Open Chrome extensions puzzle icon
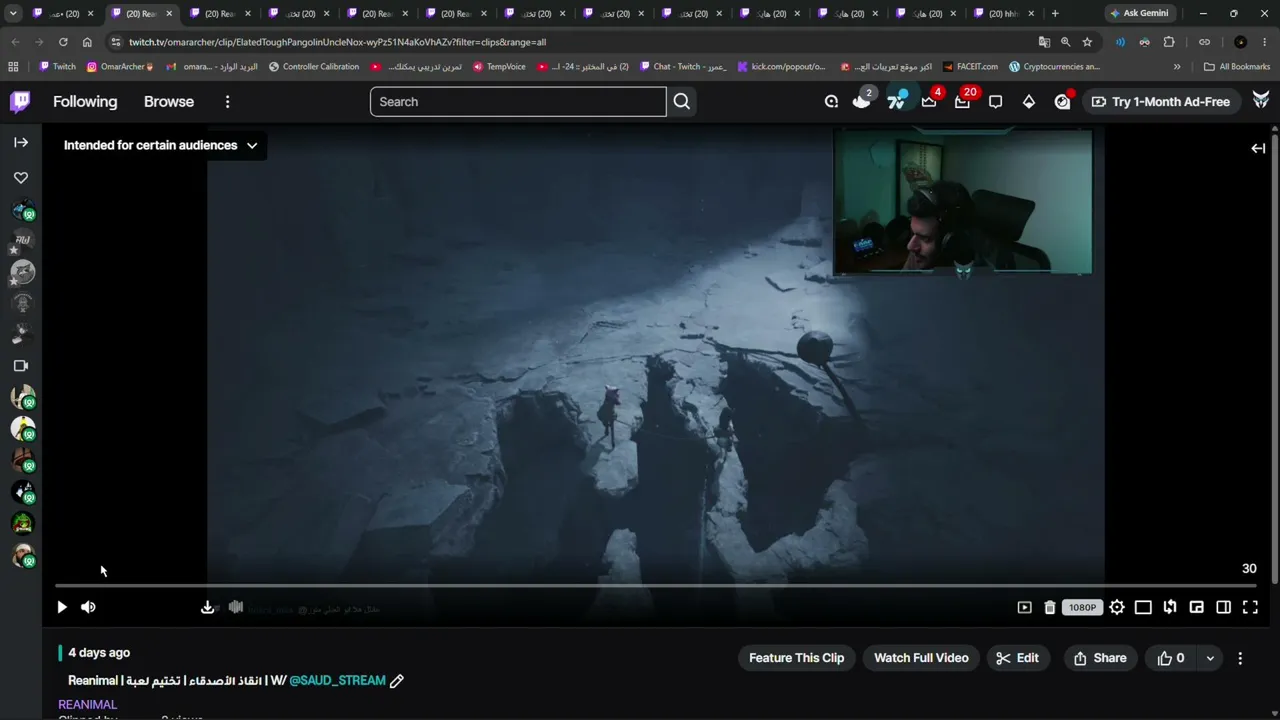This screenshot has width=1280, height=720. 1169,42
